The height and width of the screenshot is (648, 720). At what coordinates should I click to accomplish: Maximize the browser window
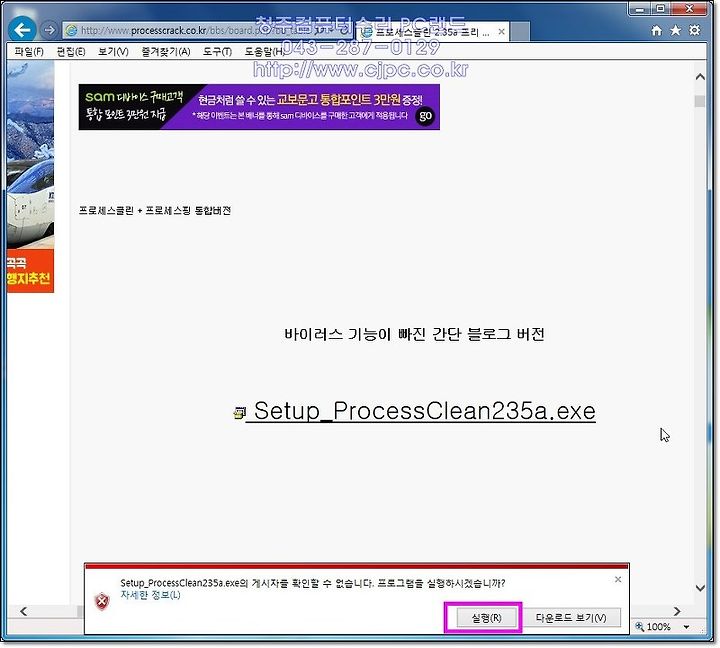[x=661, y=9]
